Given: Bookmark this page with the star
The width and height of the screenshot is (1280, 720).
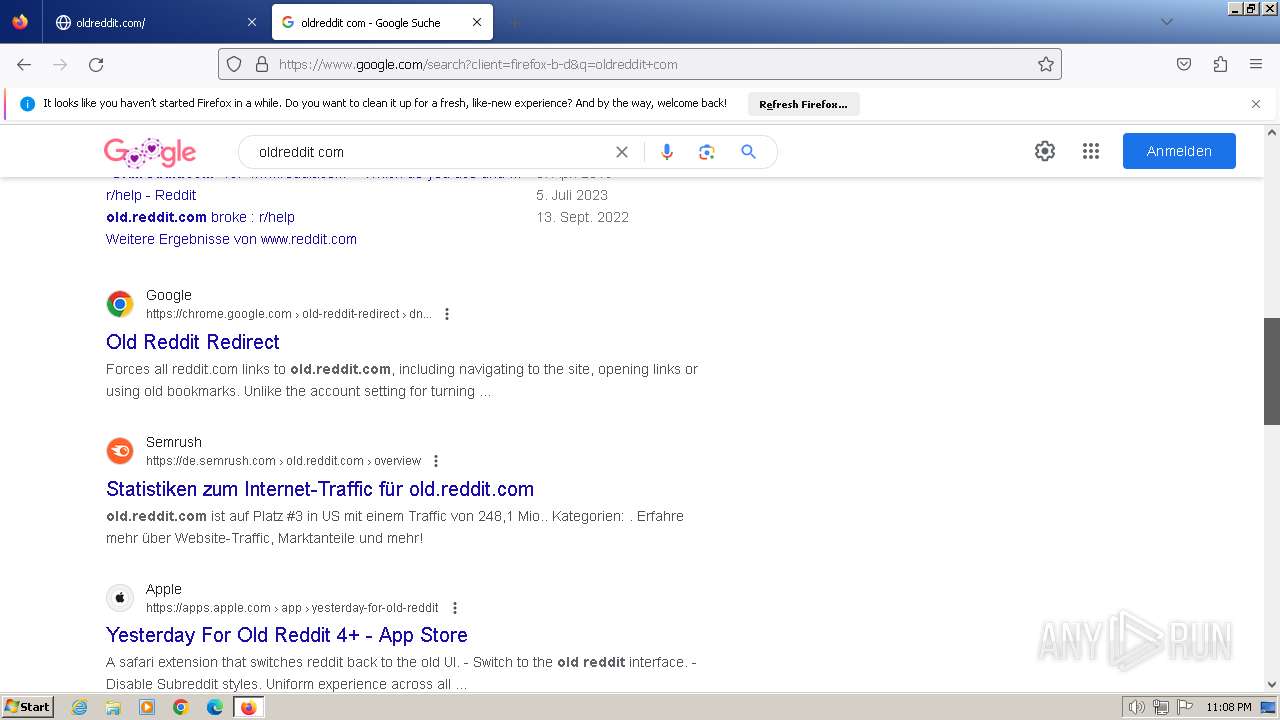Looking at the screenshot, I should coord(1046,64).
